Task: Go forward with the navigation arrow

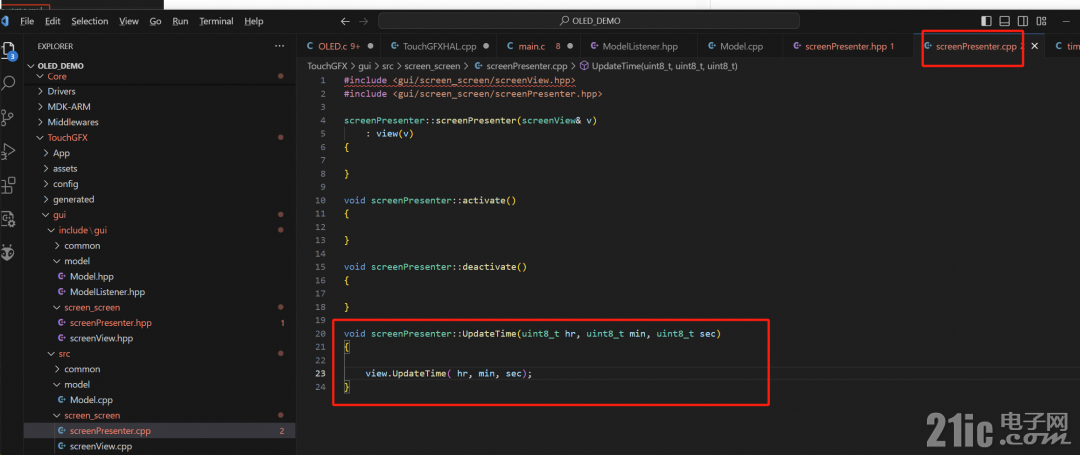Action: [363, 21]
